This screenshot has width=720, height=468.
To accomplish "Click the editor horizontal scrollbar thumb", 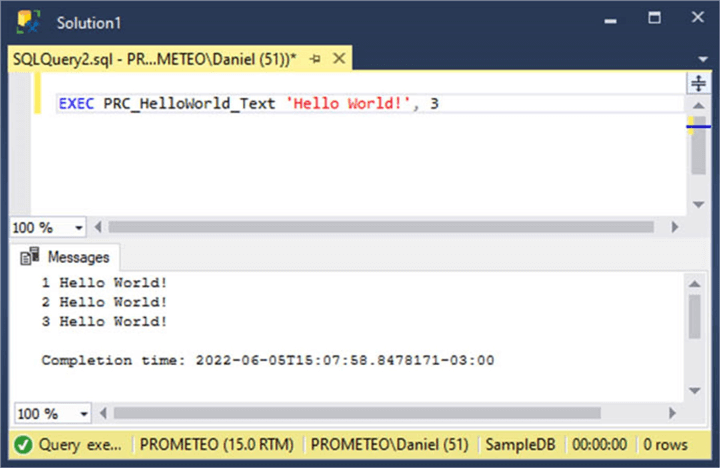I will tap(381, 227).
